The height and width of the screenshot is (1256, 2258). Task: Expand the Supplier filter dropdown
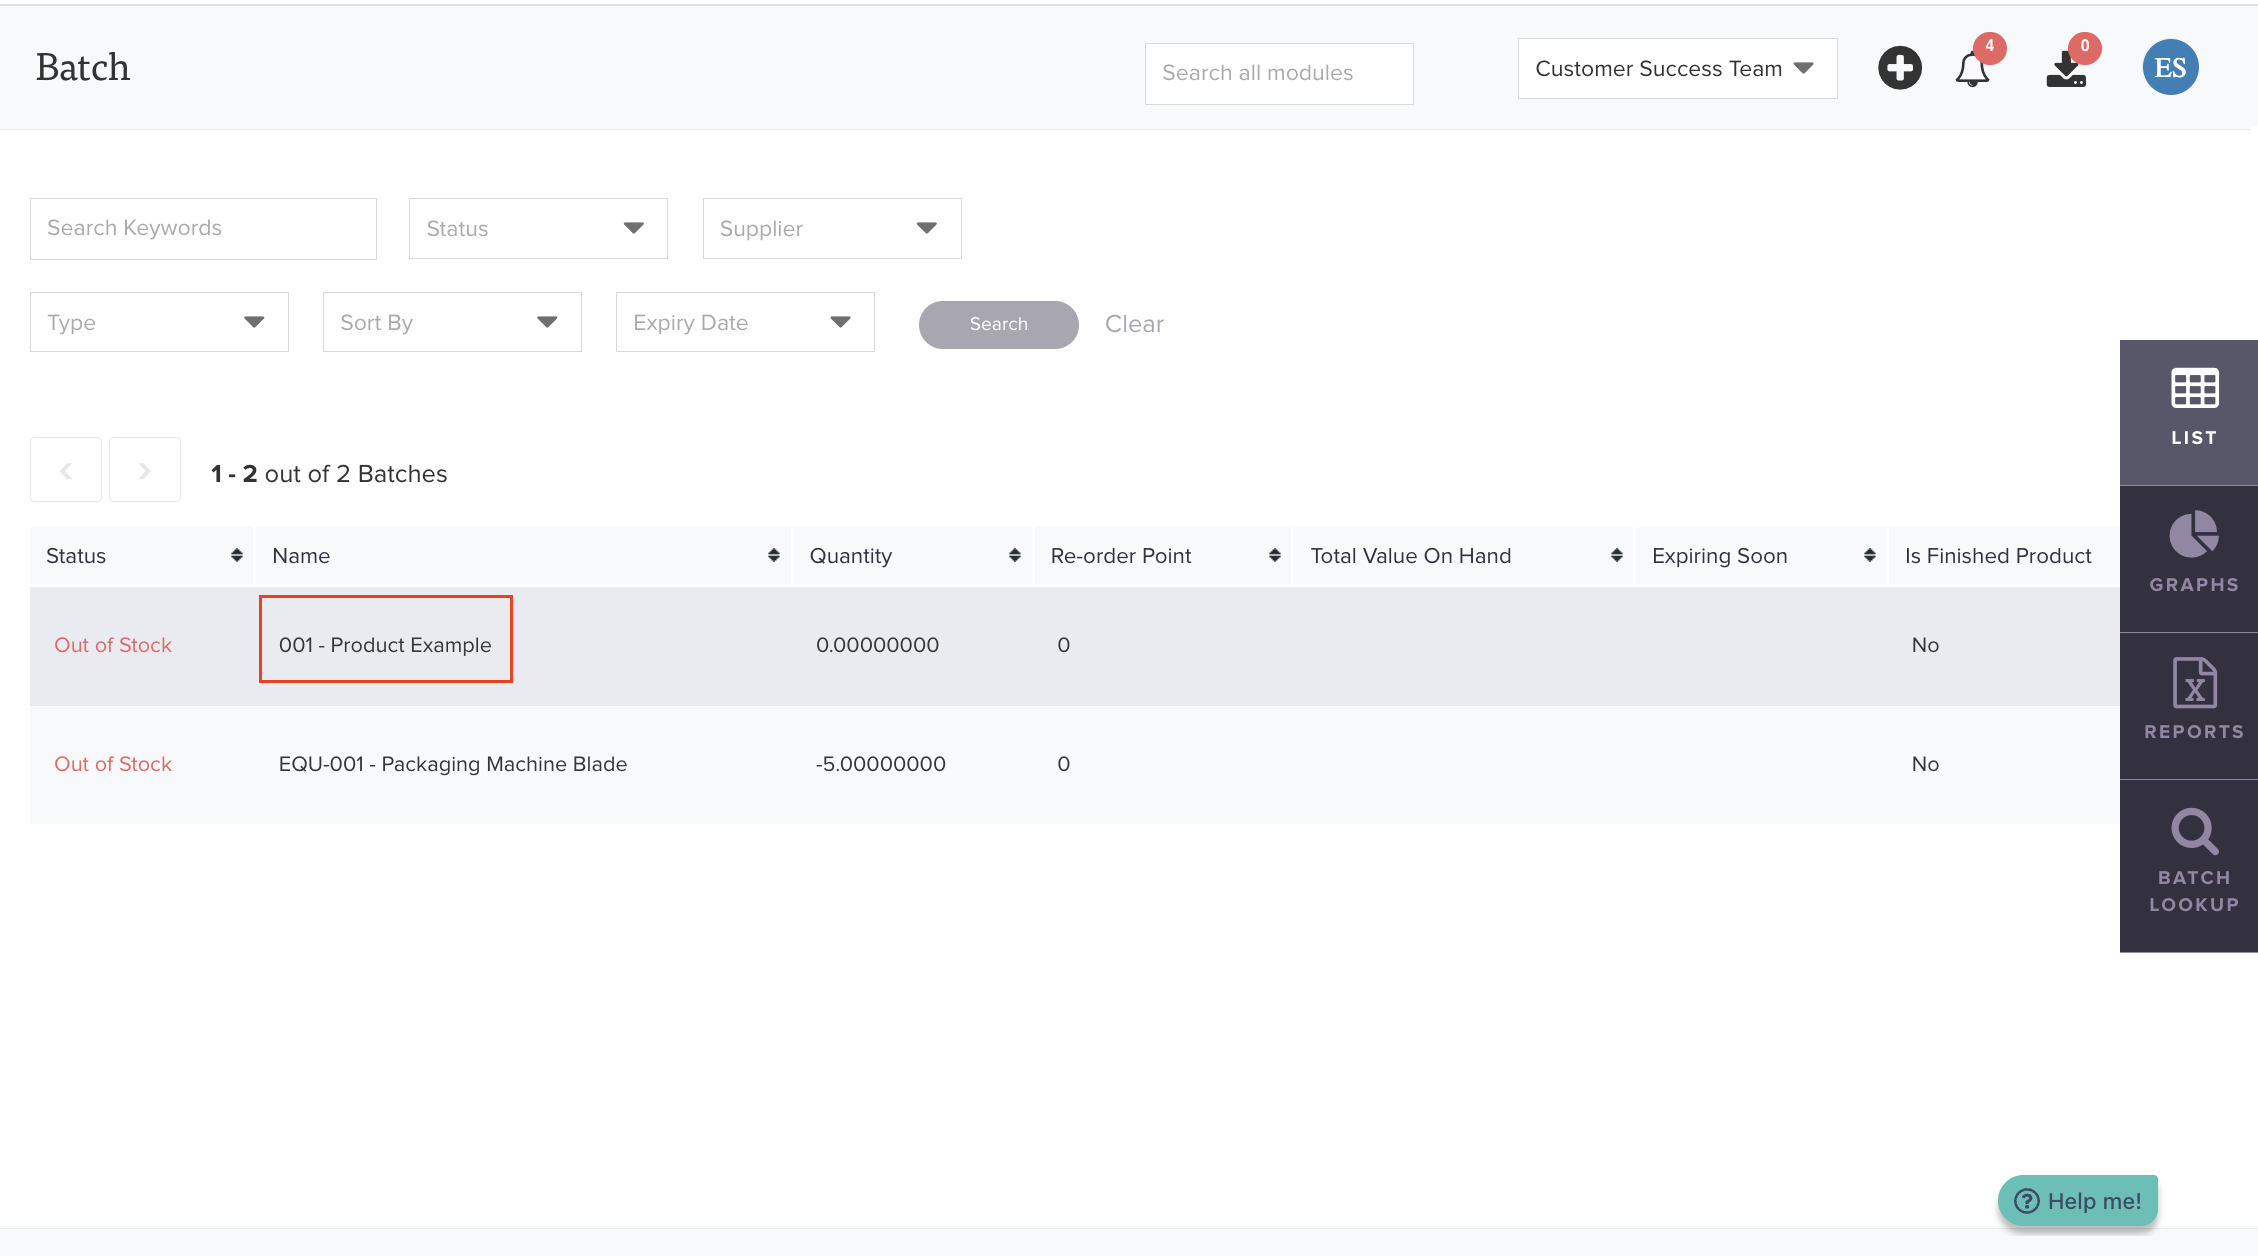click(x=832, y=229)
